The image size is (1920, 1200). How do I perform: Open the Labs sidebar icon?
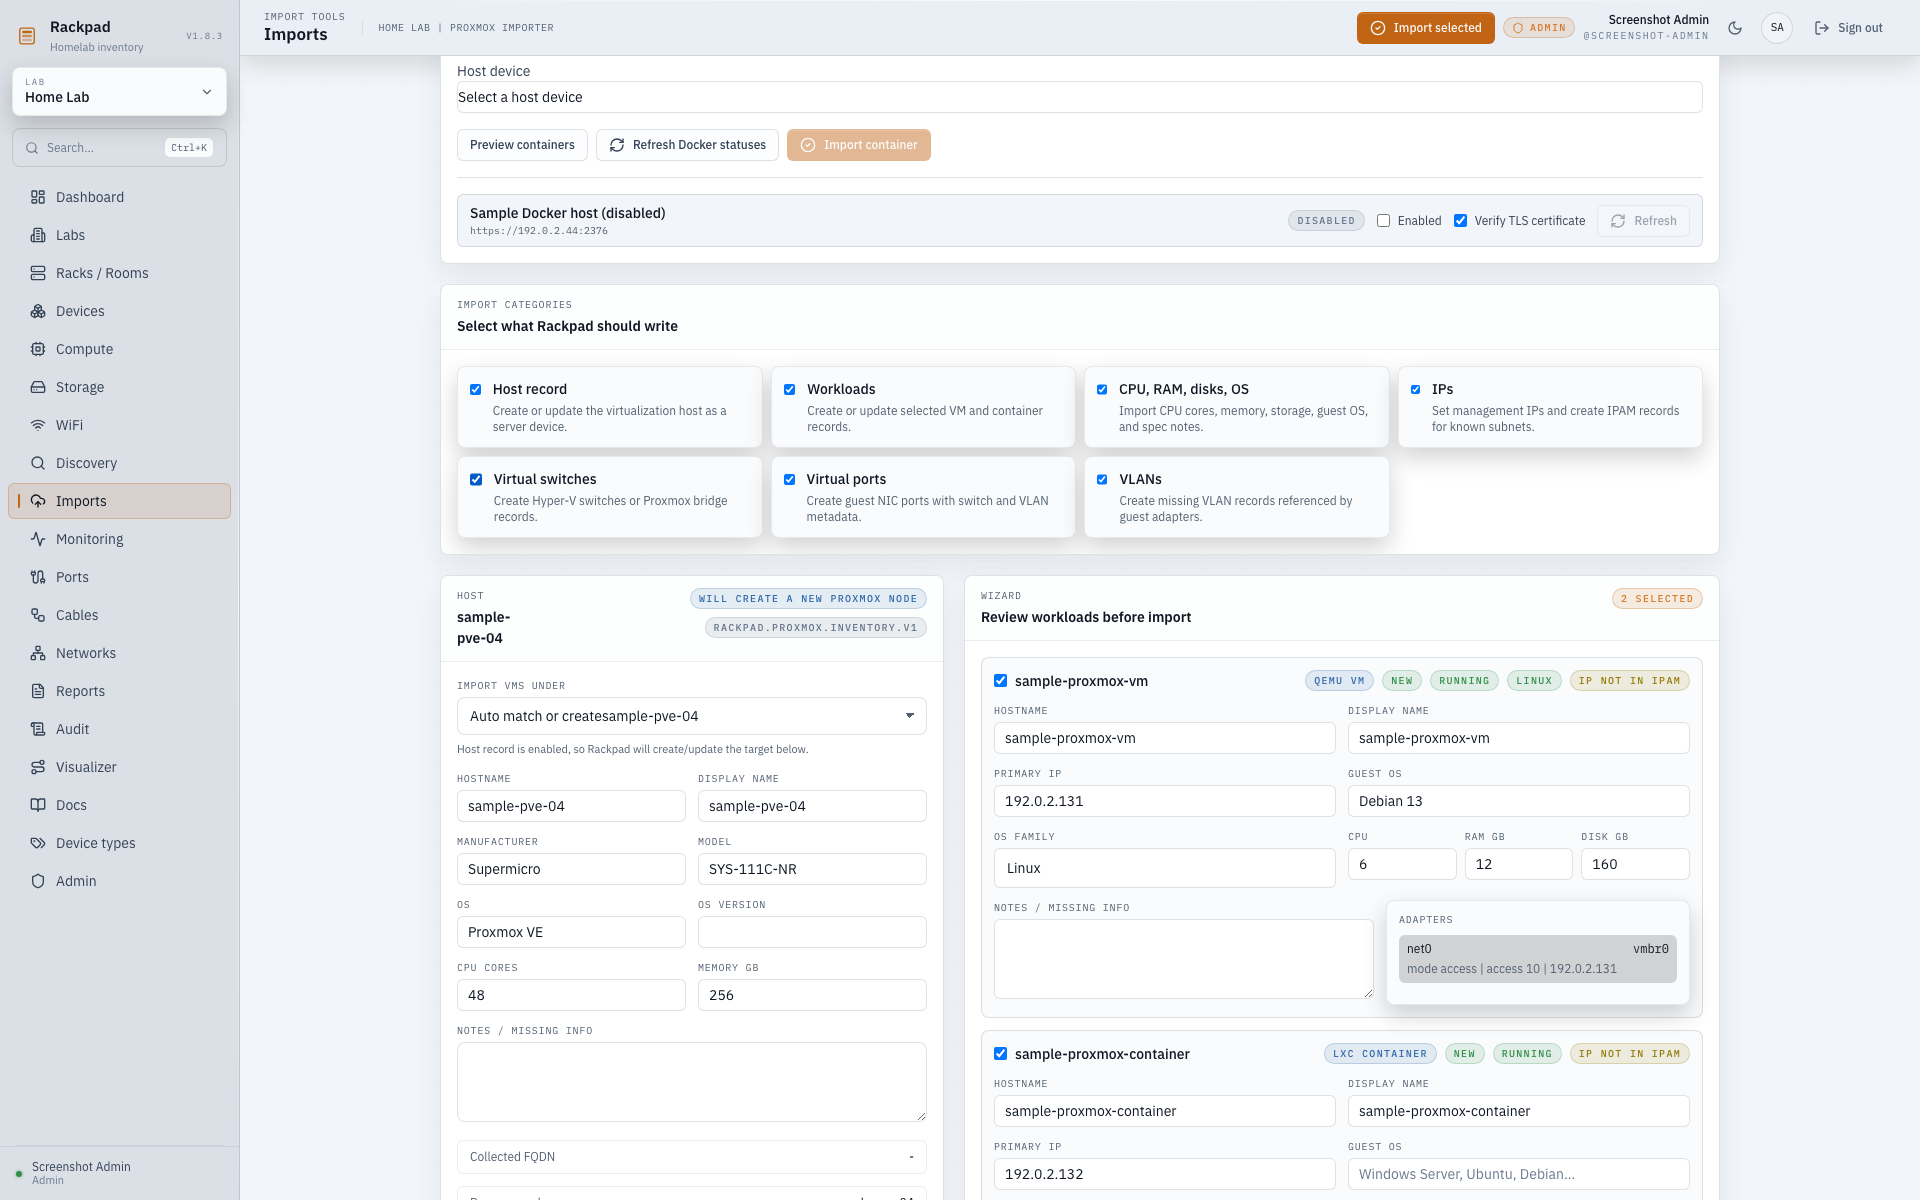(38, 235)
